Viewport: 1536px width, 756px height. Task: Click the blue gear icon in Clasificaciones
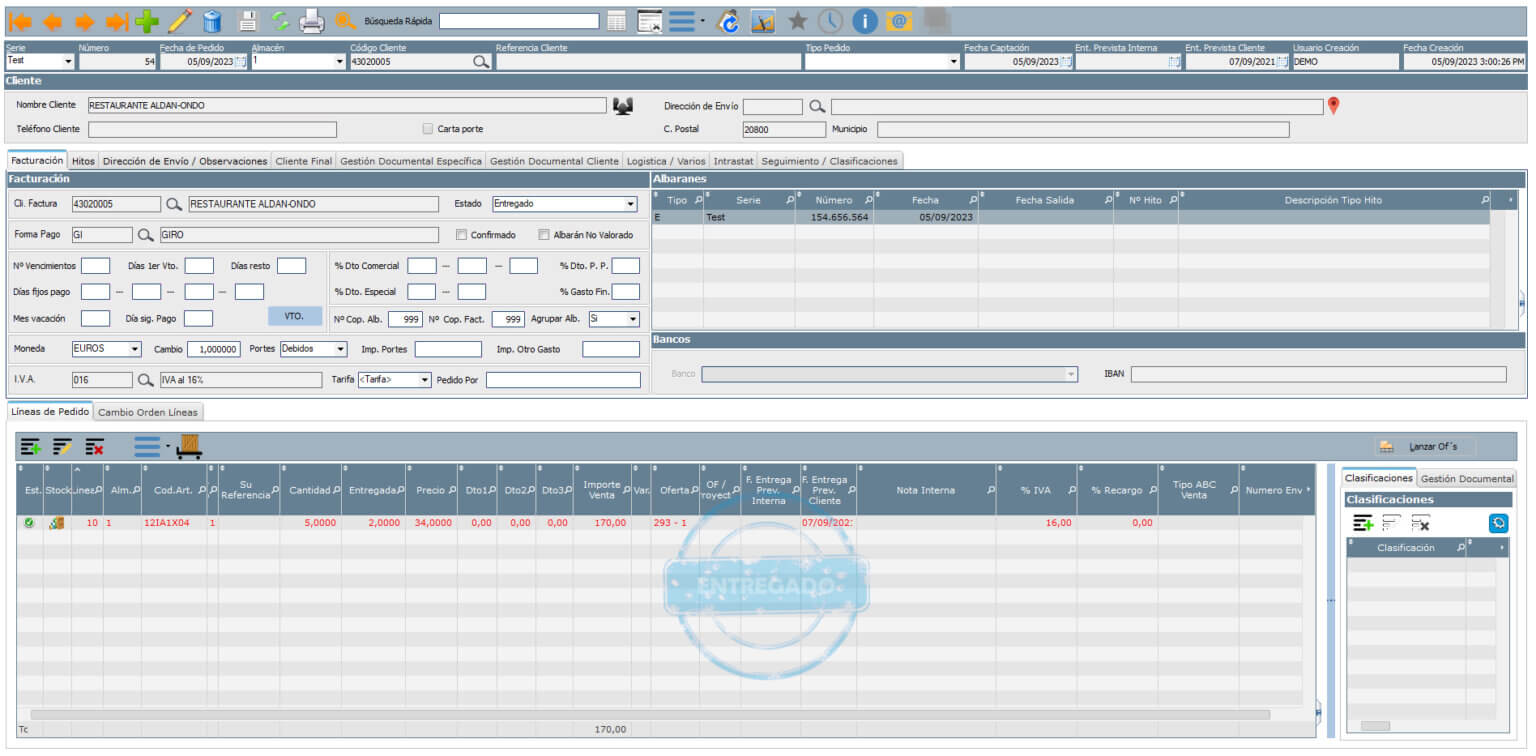click(1498, 522)
